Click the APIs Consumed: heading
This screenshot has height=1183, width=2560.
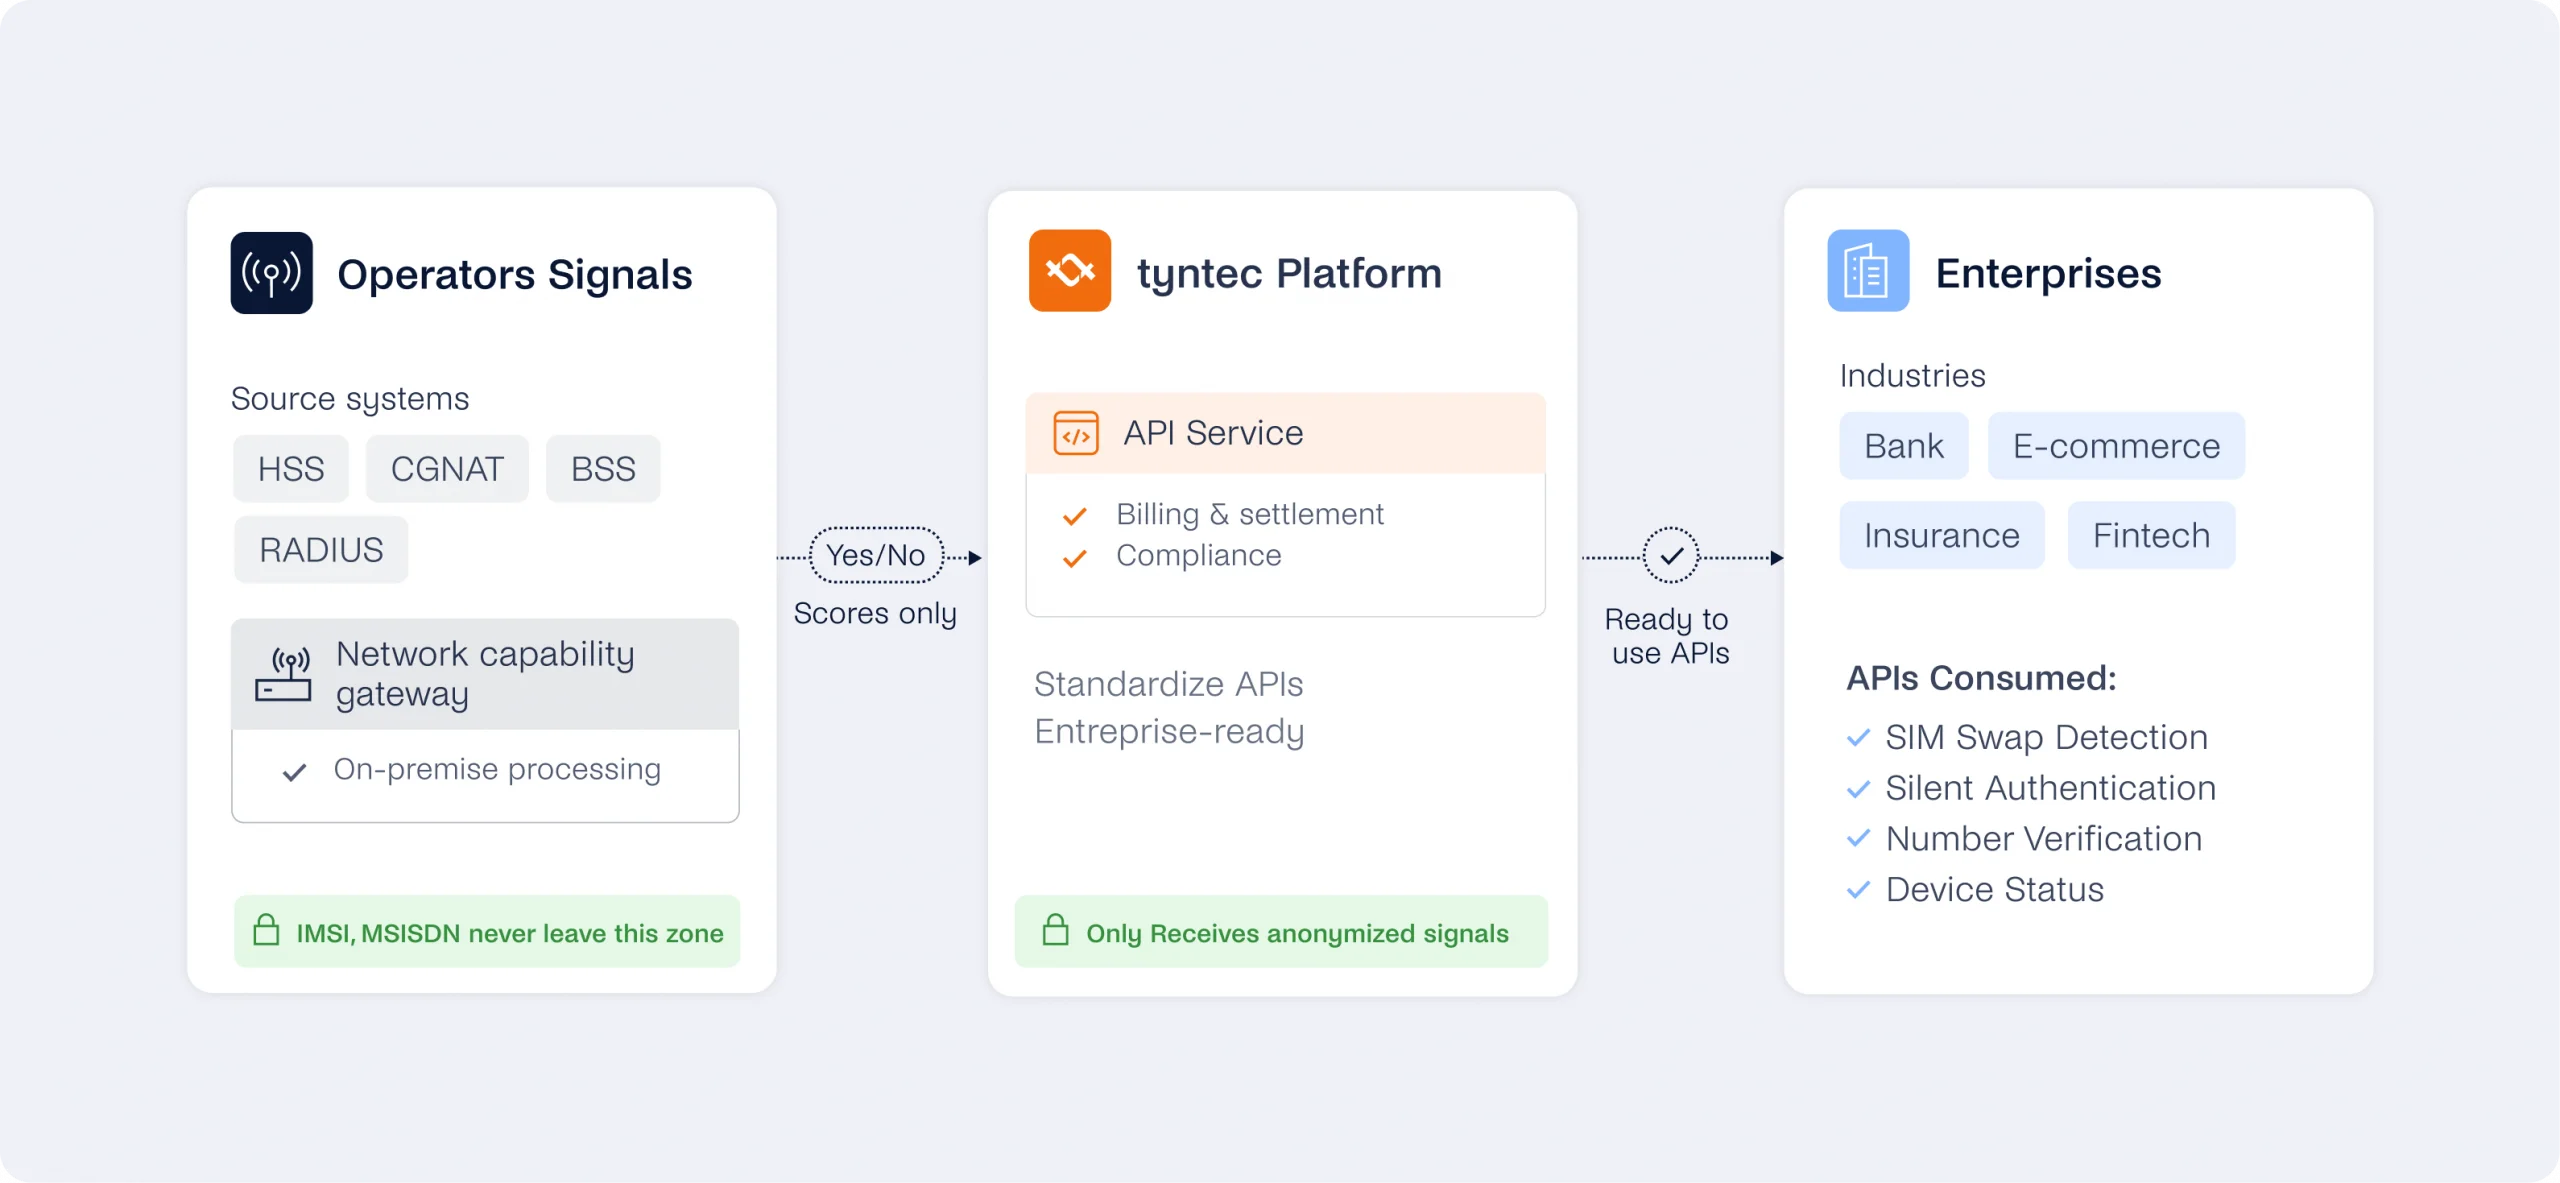click(x=1981, y=678)
